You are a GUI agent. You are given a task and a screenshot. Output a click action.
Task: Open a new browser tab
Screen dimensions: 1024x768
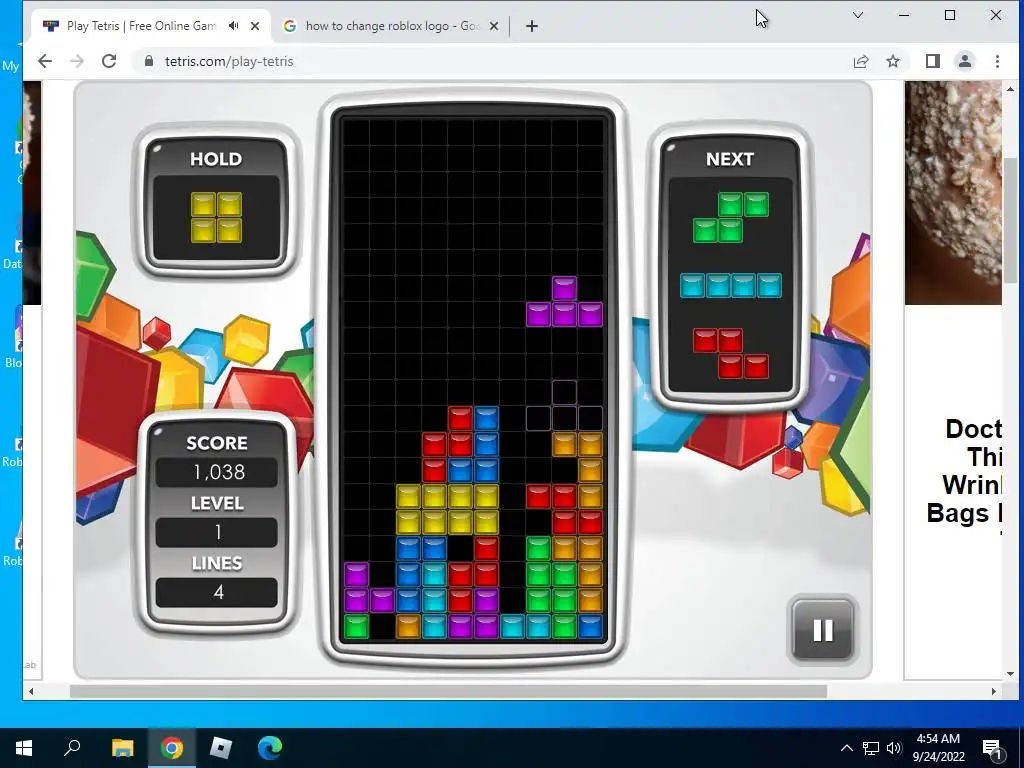[532, 26]
